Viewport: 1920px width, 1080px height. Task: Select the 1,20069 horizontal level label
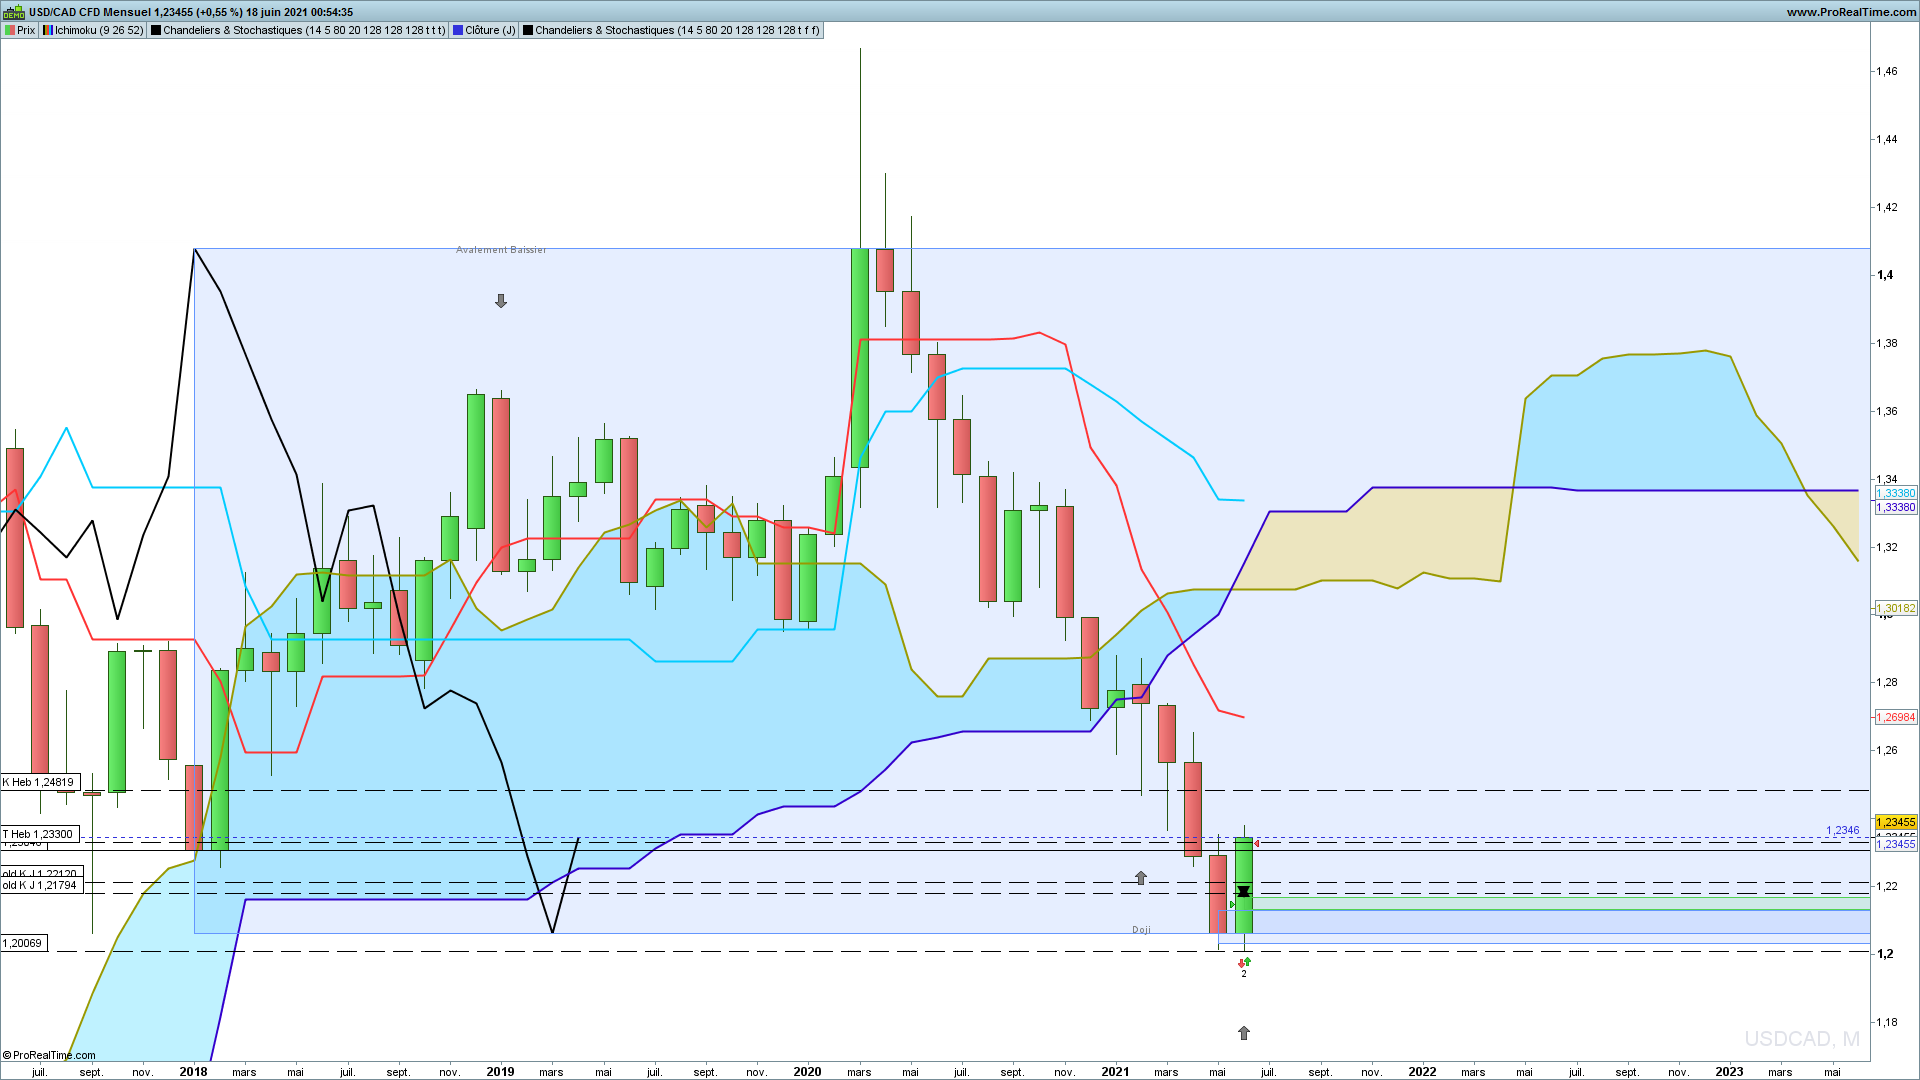(23, 943)
